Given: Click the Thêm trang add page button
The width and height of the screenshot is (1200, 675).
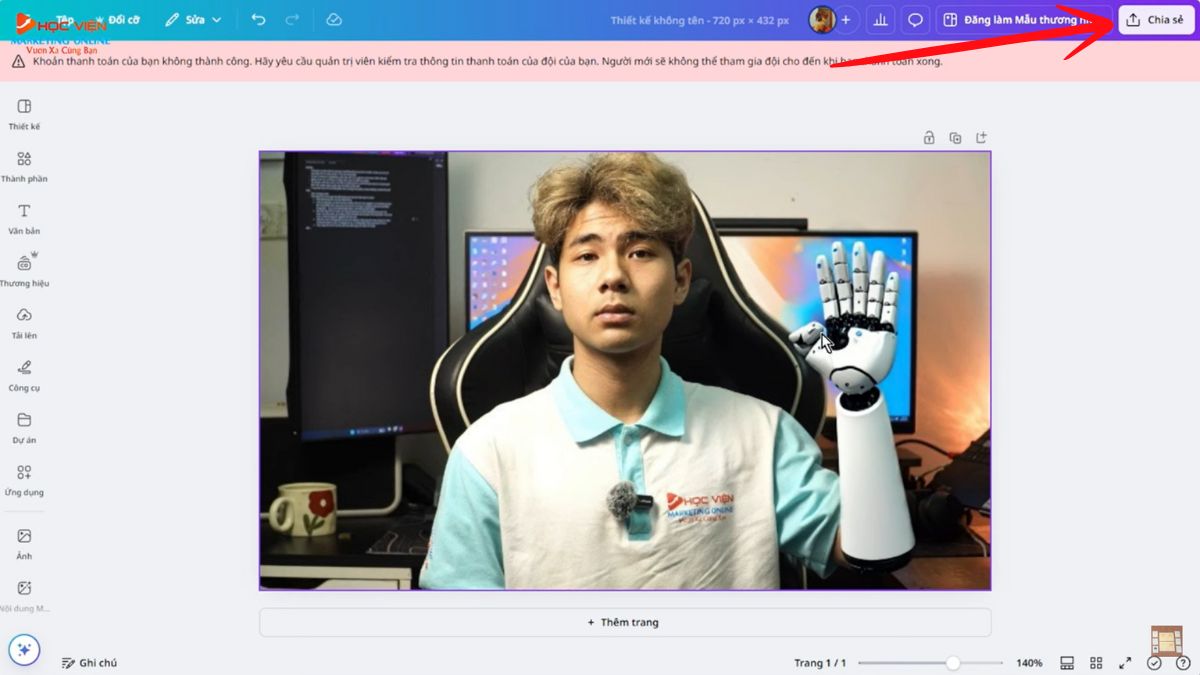Looking at the screenshot, I should click(625, 622).
